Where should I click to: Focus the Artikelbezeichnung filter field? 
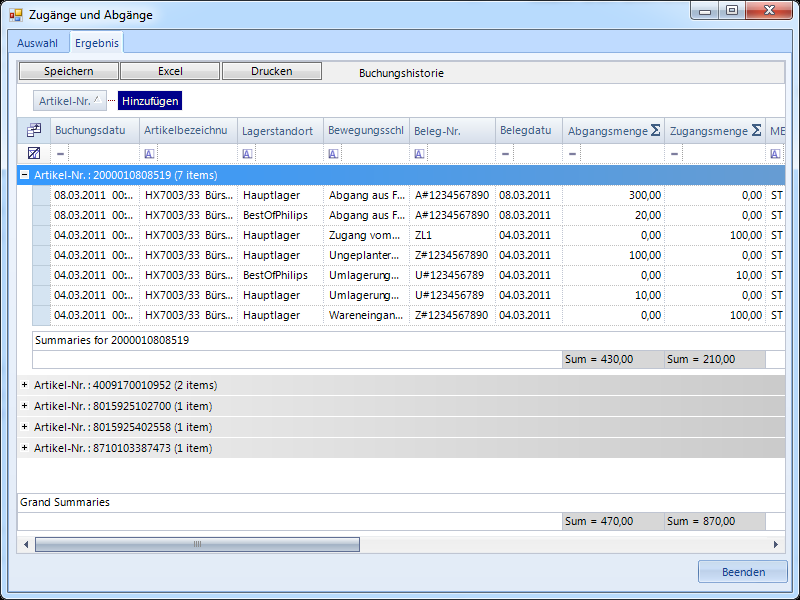pyautogui.click(x=197, y=154)
